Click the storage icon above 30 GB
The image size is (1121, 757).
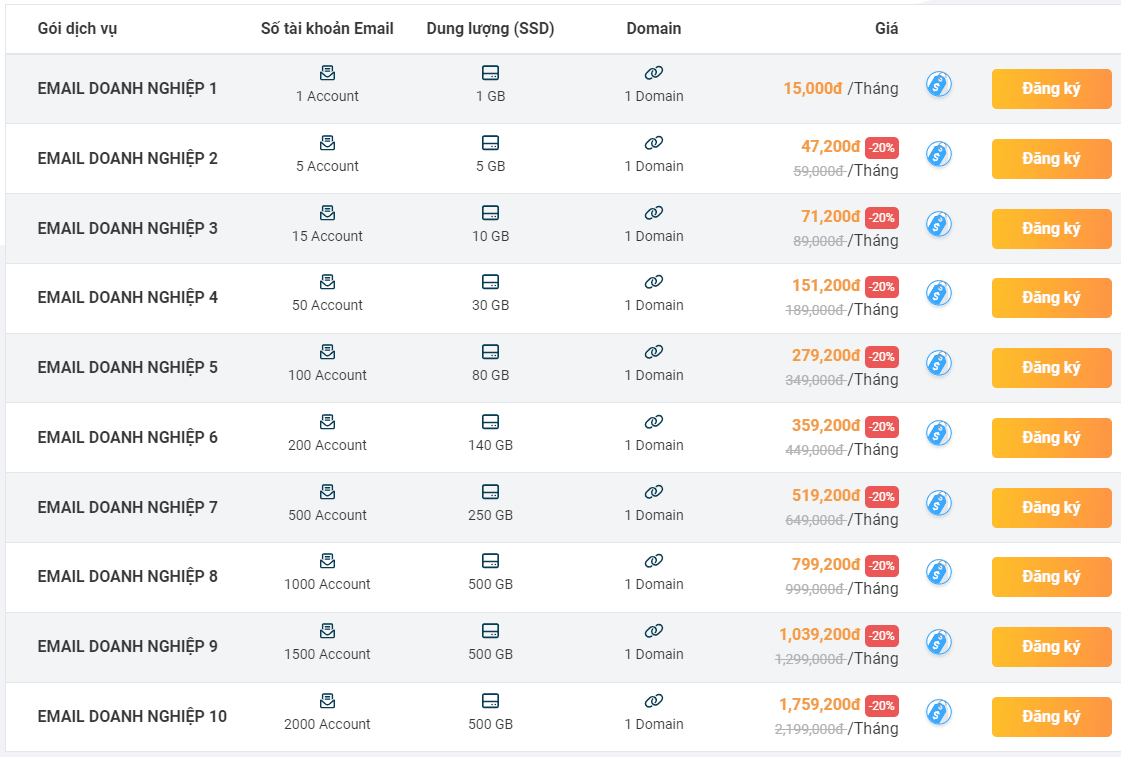pos(490,282)
